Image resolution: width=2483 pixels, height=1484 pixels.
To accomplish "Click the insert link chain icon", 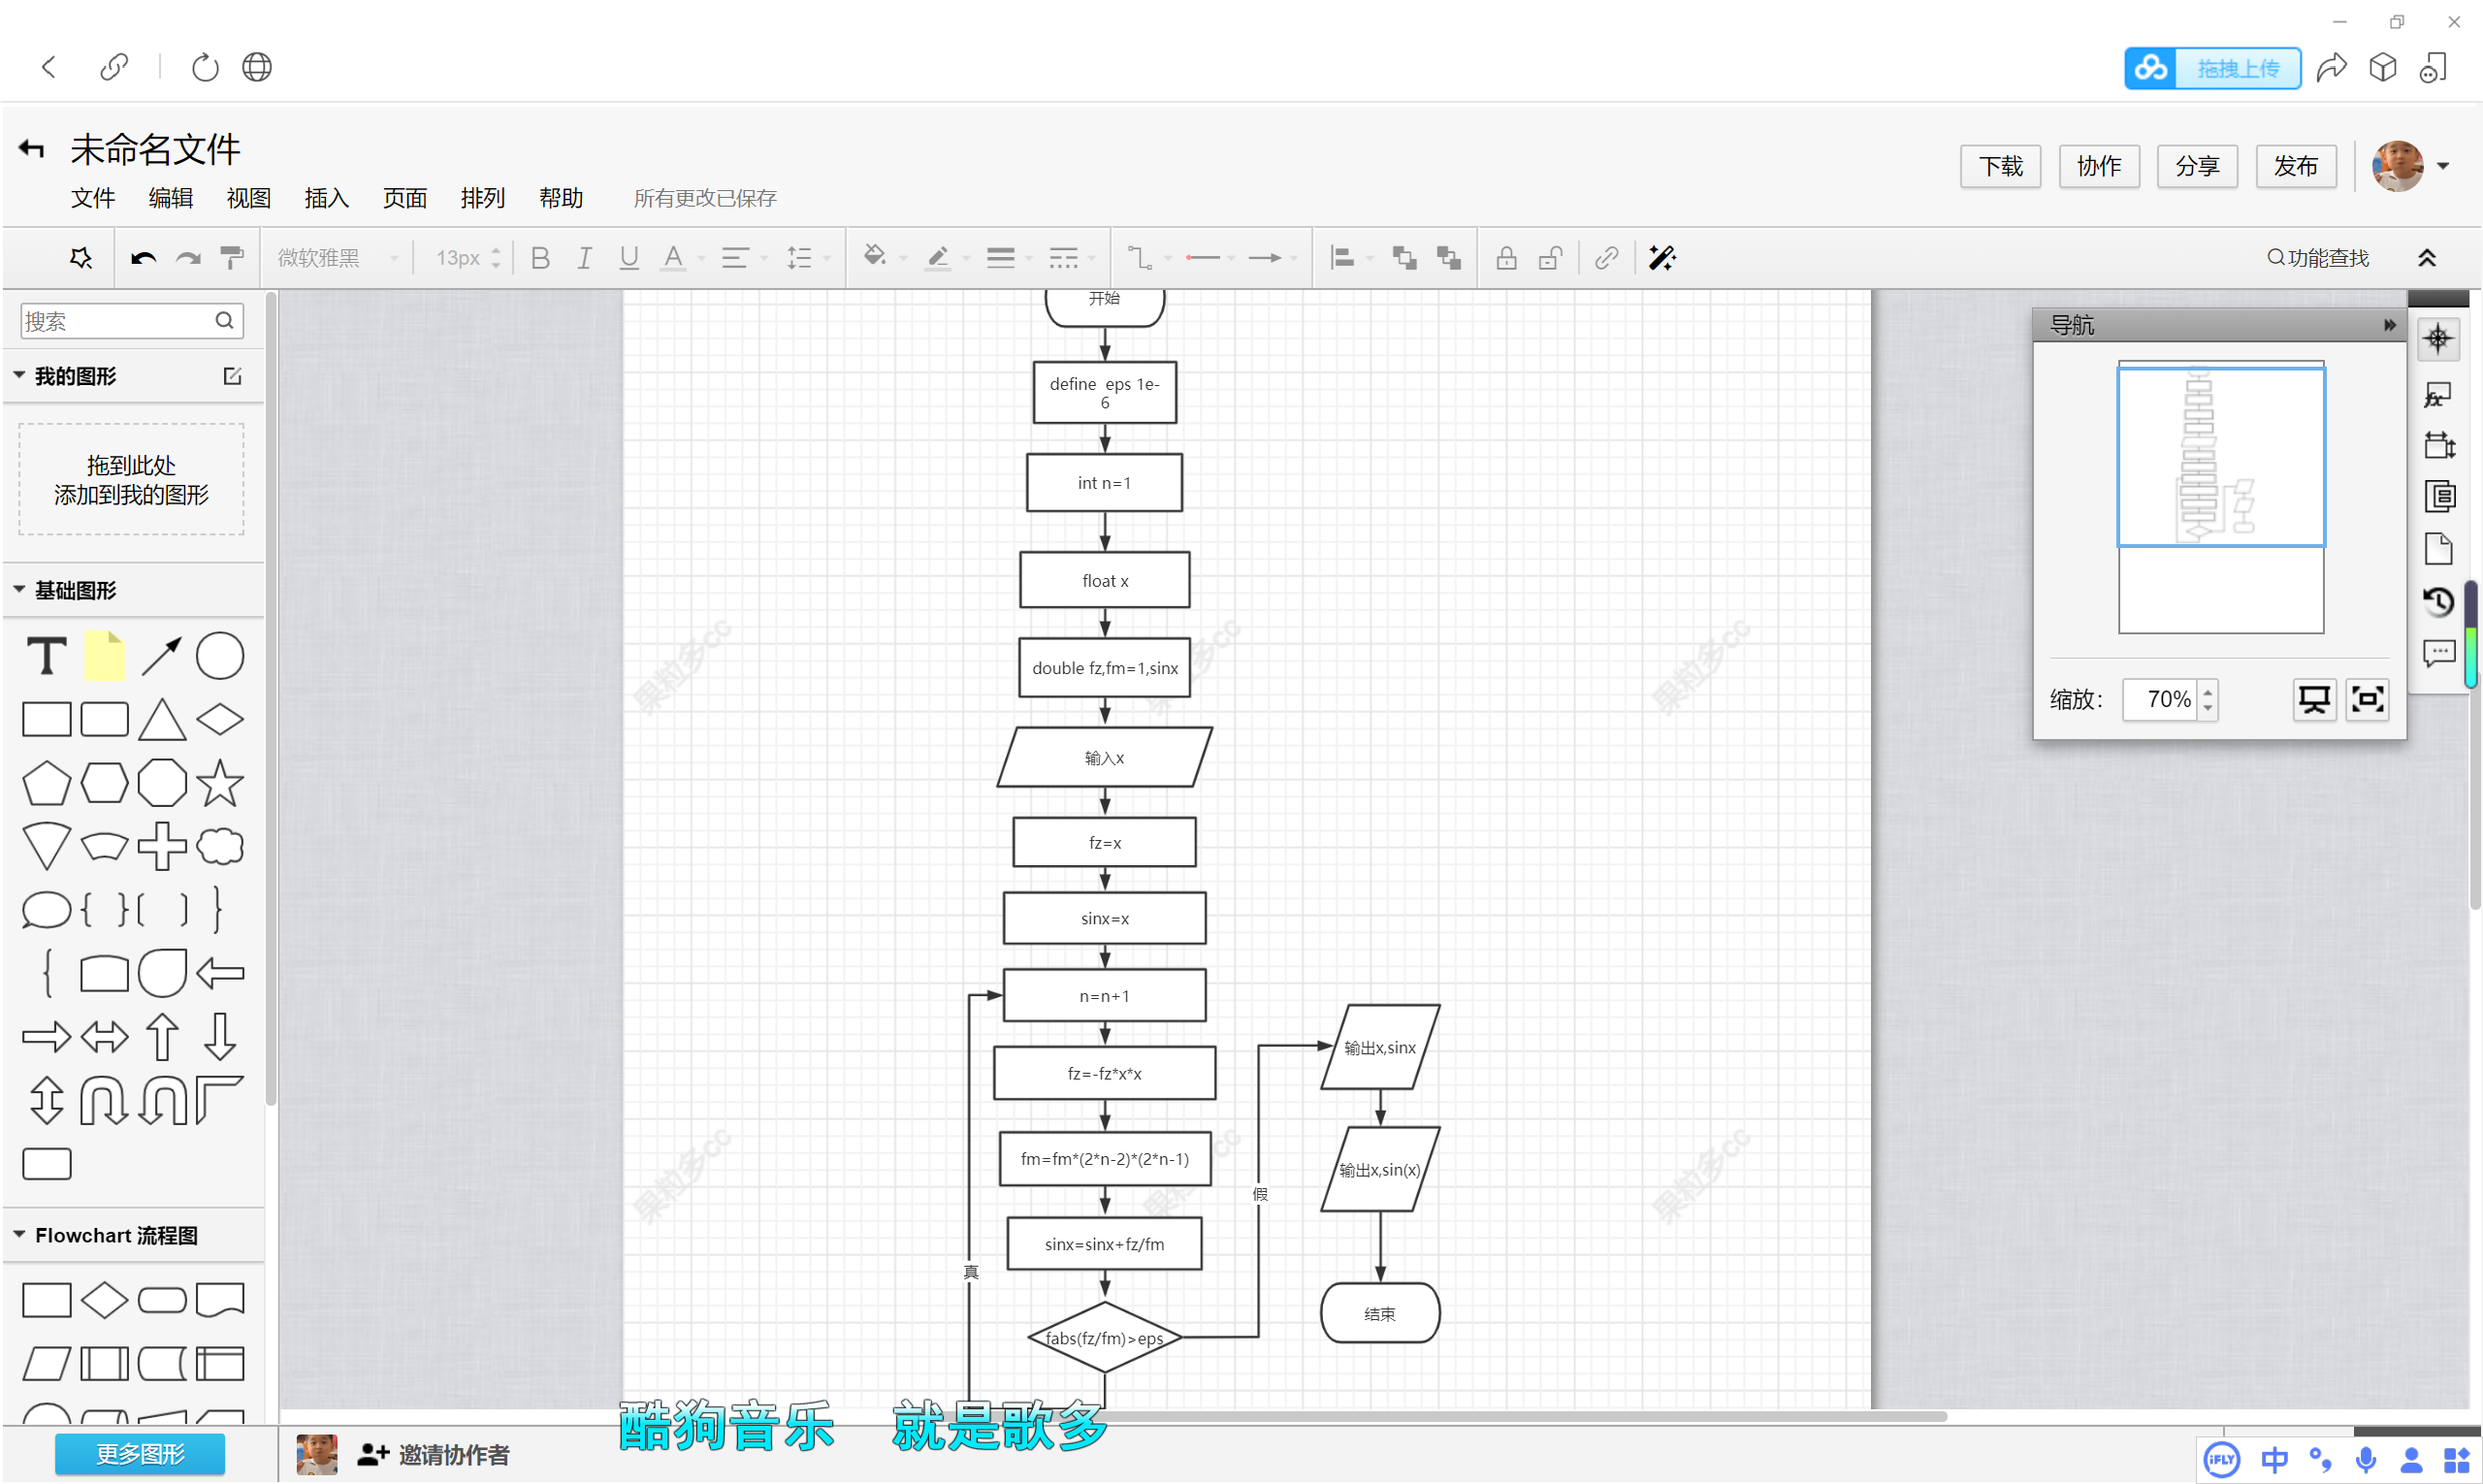I will [1606, 258].
